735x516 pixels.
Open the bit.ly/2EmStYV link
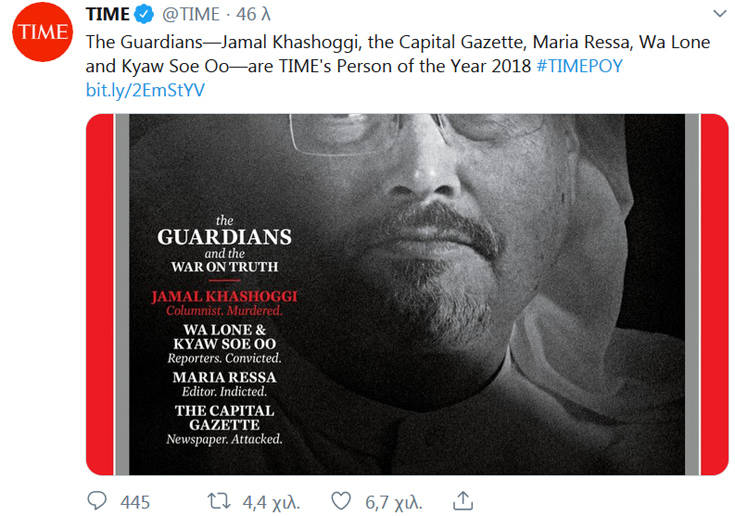(x=144, y=90)
